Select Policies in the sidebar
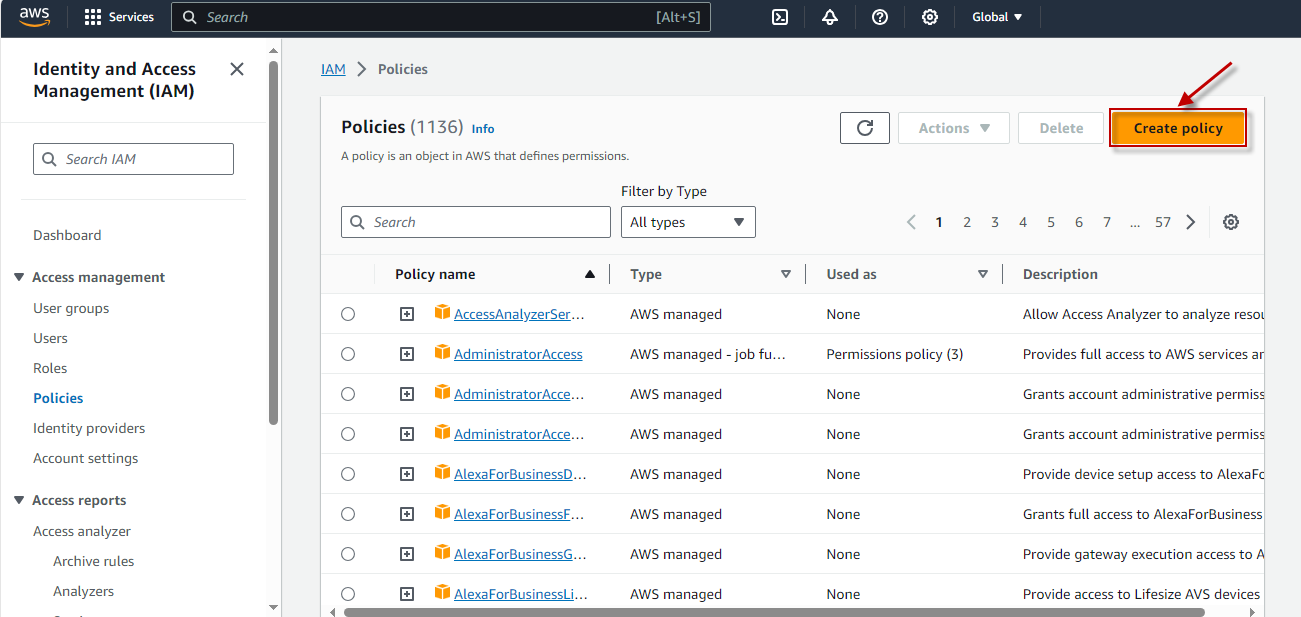Screen dimensions: 1301x617 coord(58,398)
